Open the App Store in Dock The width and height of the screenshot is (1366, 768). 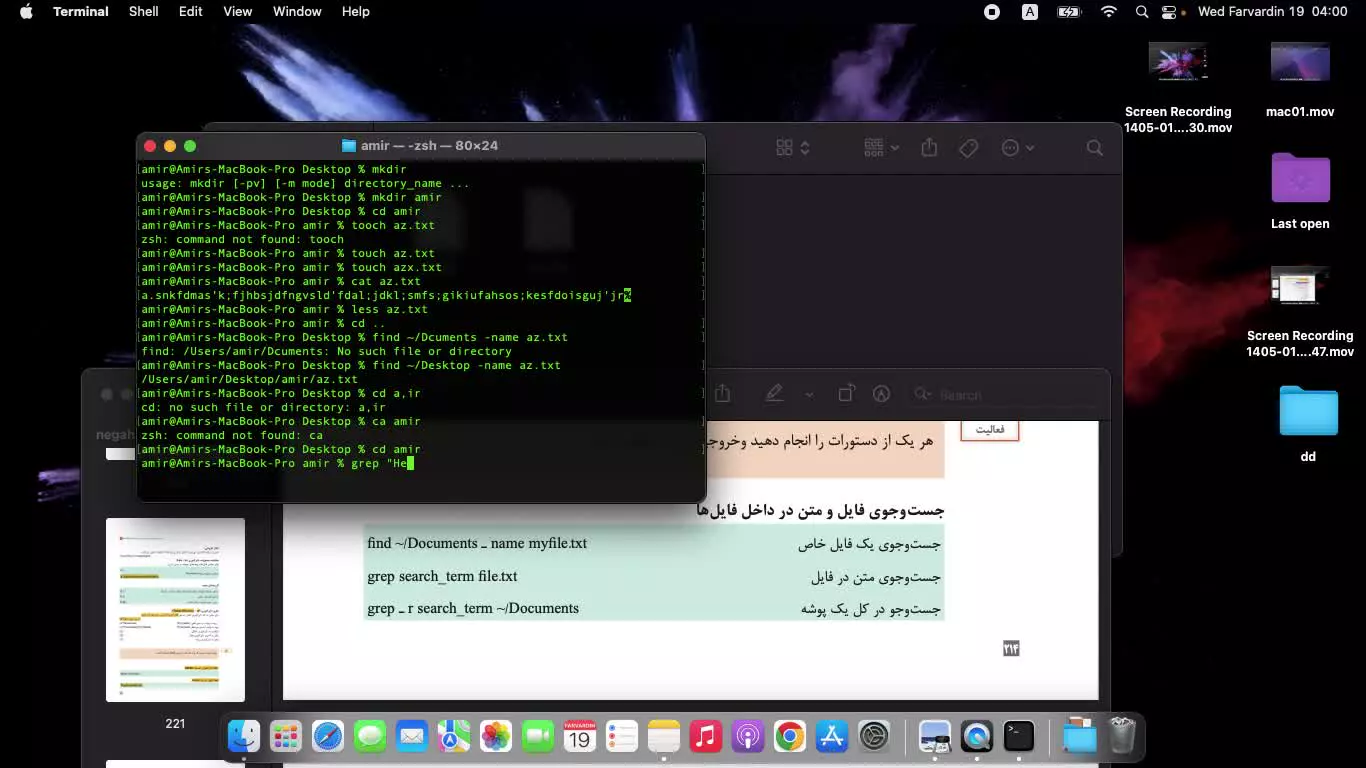pos(832,737)
